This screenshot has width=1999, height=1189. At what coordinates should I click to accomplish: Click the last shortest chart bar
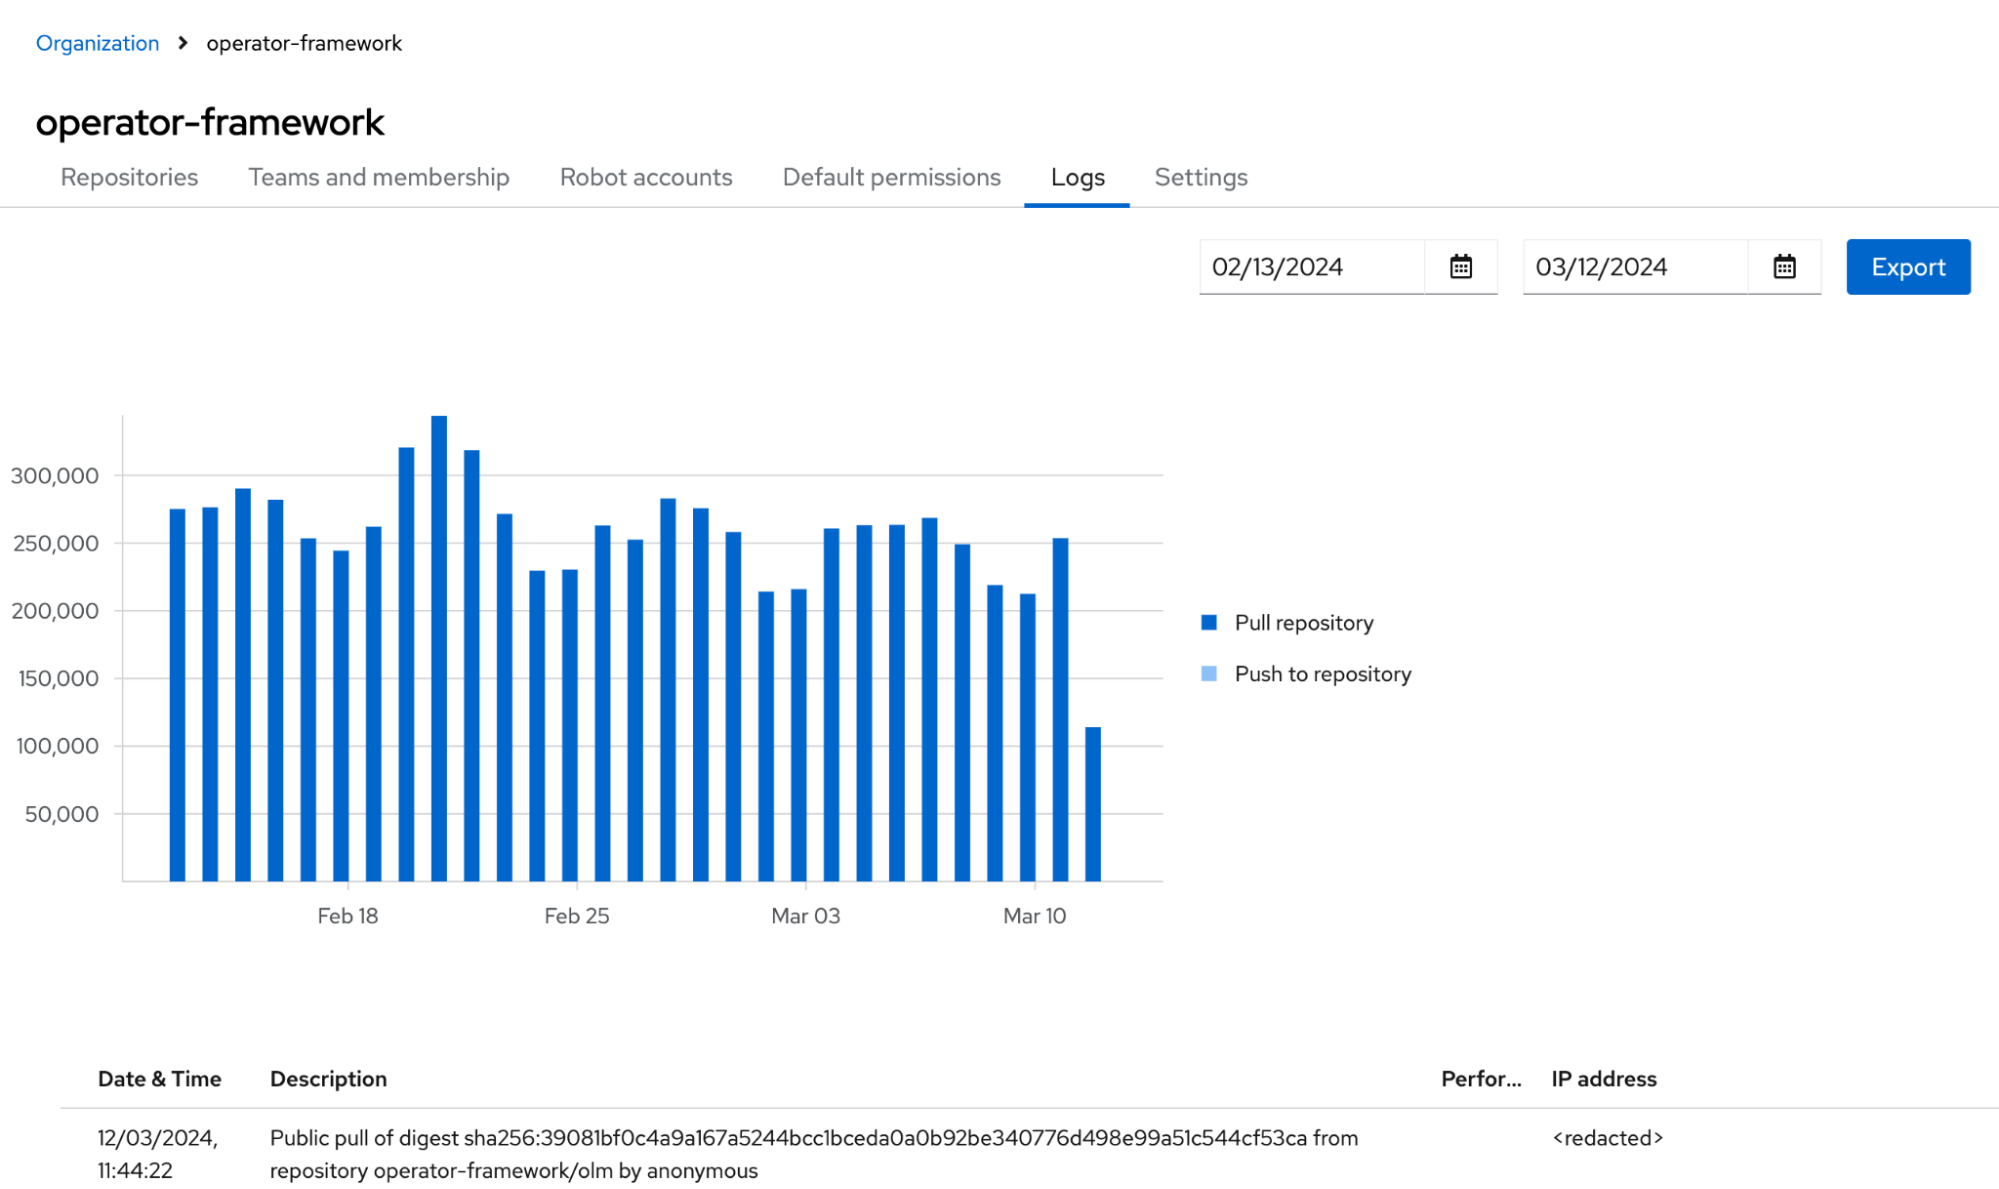(x=1093, y=805)
